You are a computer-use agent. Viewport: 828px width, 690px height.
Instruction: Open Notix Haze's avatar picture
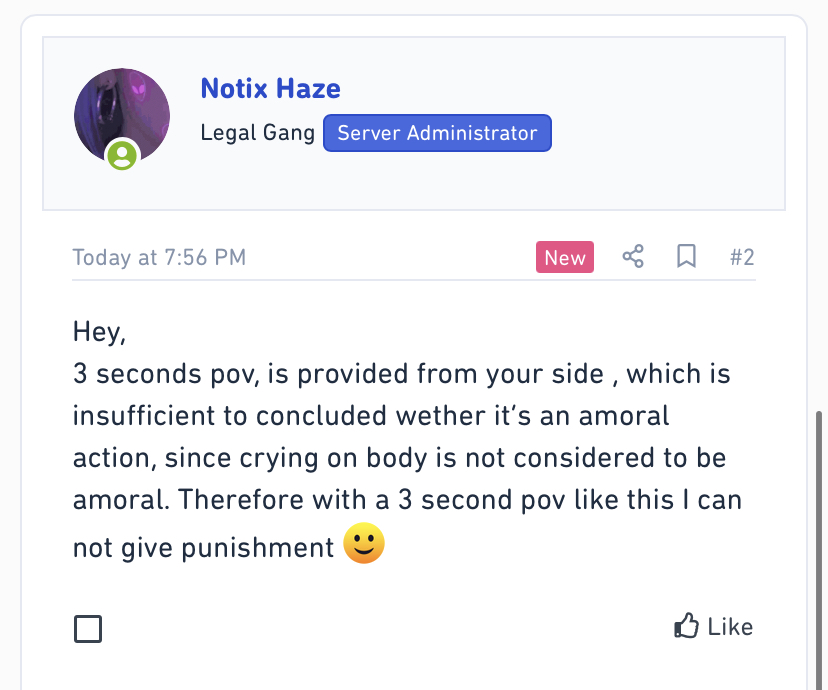tap(122, 115)
